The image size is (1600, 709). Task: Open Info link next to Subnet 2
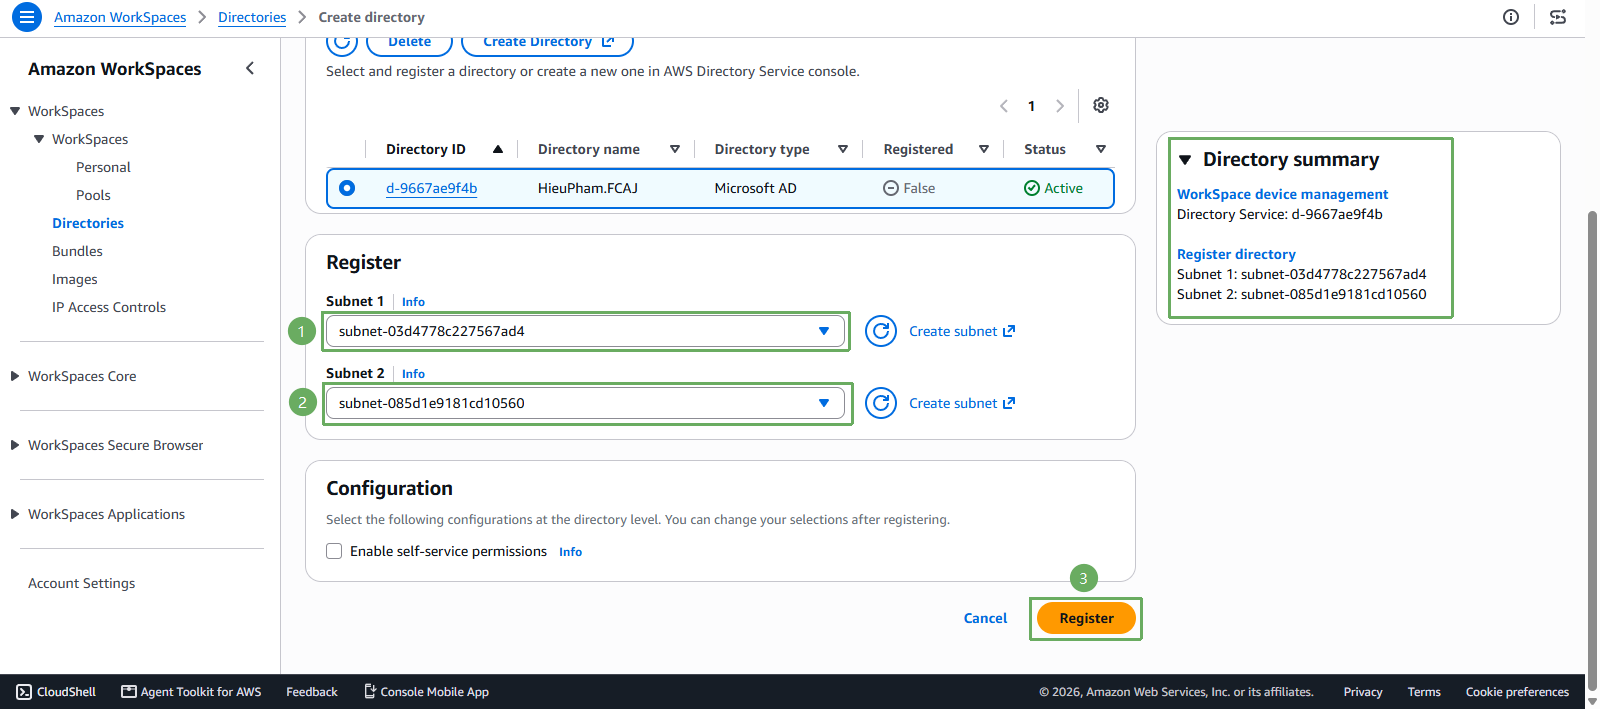point(413,374)
